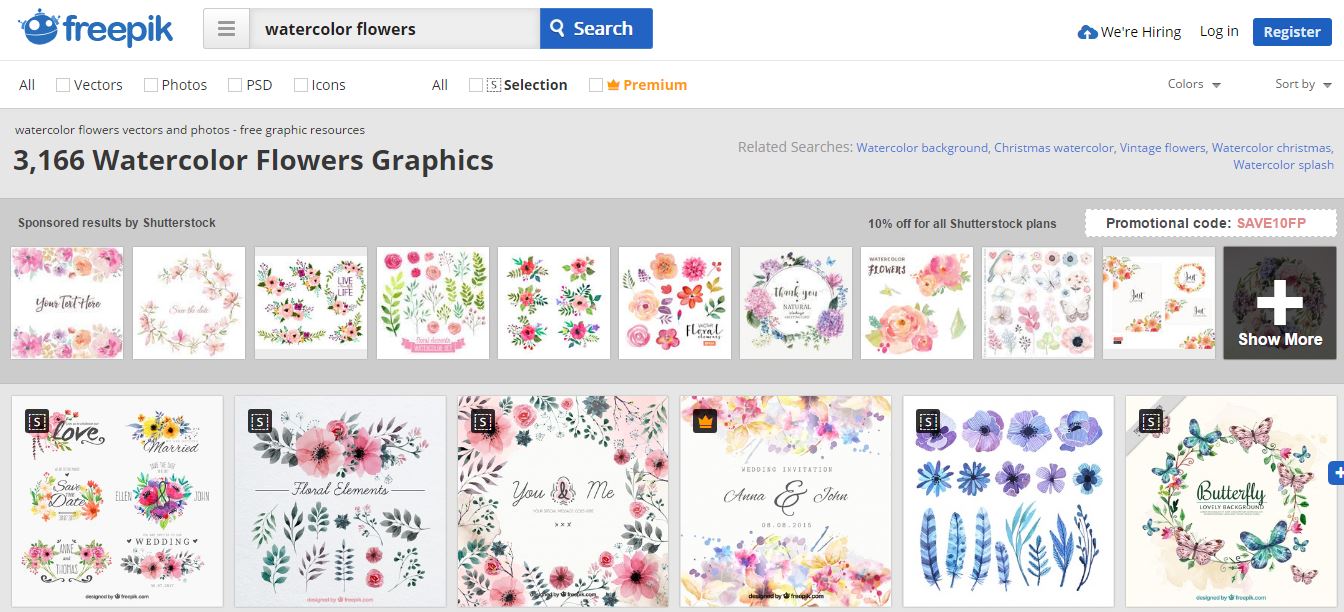Select the All content type filter
1344x612 pixels.
coord(25,84)
